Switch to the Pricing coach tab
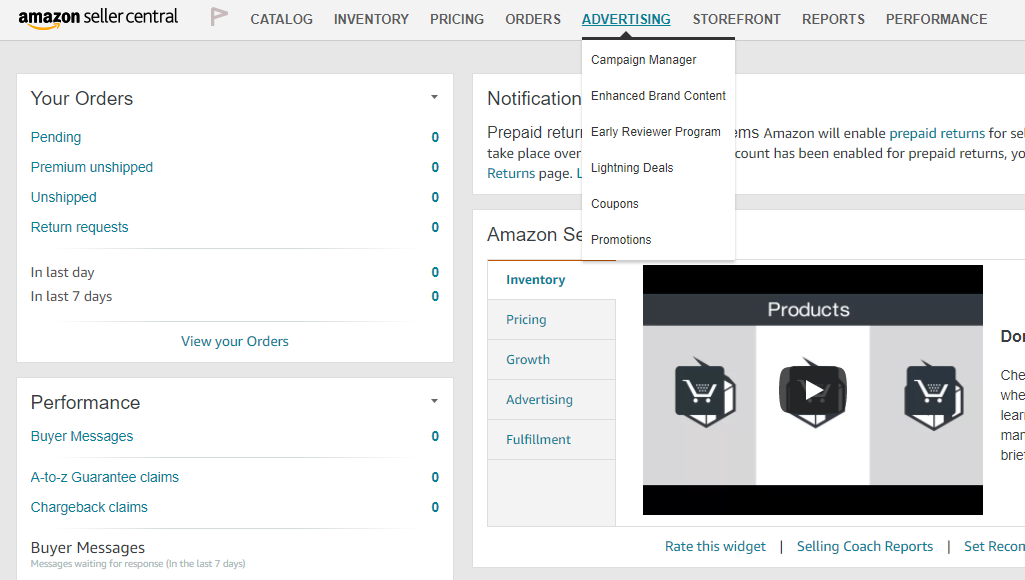Viewport: 1025px width, 580px height. 526,320
